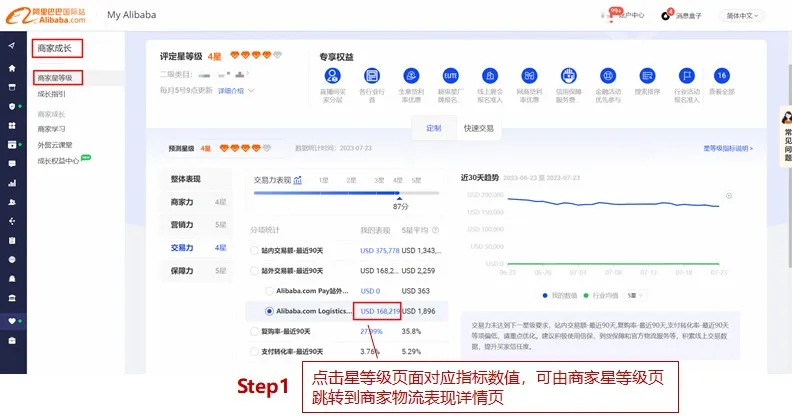Click the USD 375,778 value link

[x=380, y=250]
